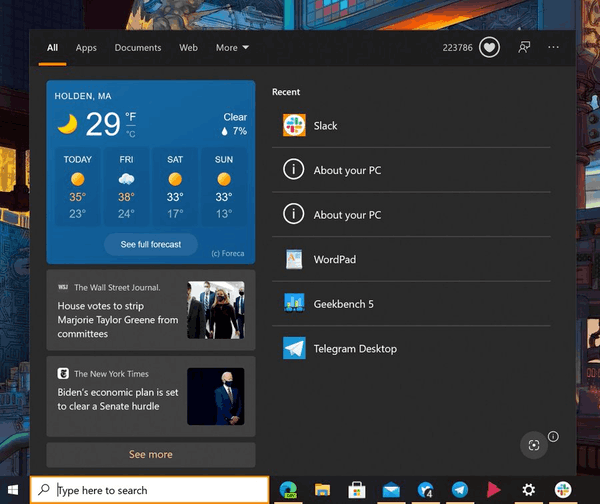Viewport: 600px width, 504px height.
Task: Open Slack from the Recent list
Action: pyautogui.click(x=411, y=125)
